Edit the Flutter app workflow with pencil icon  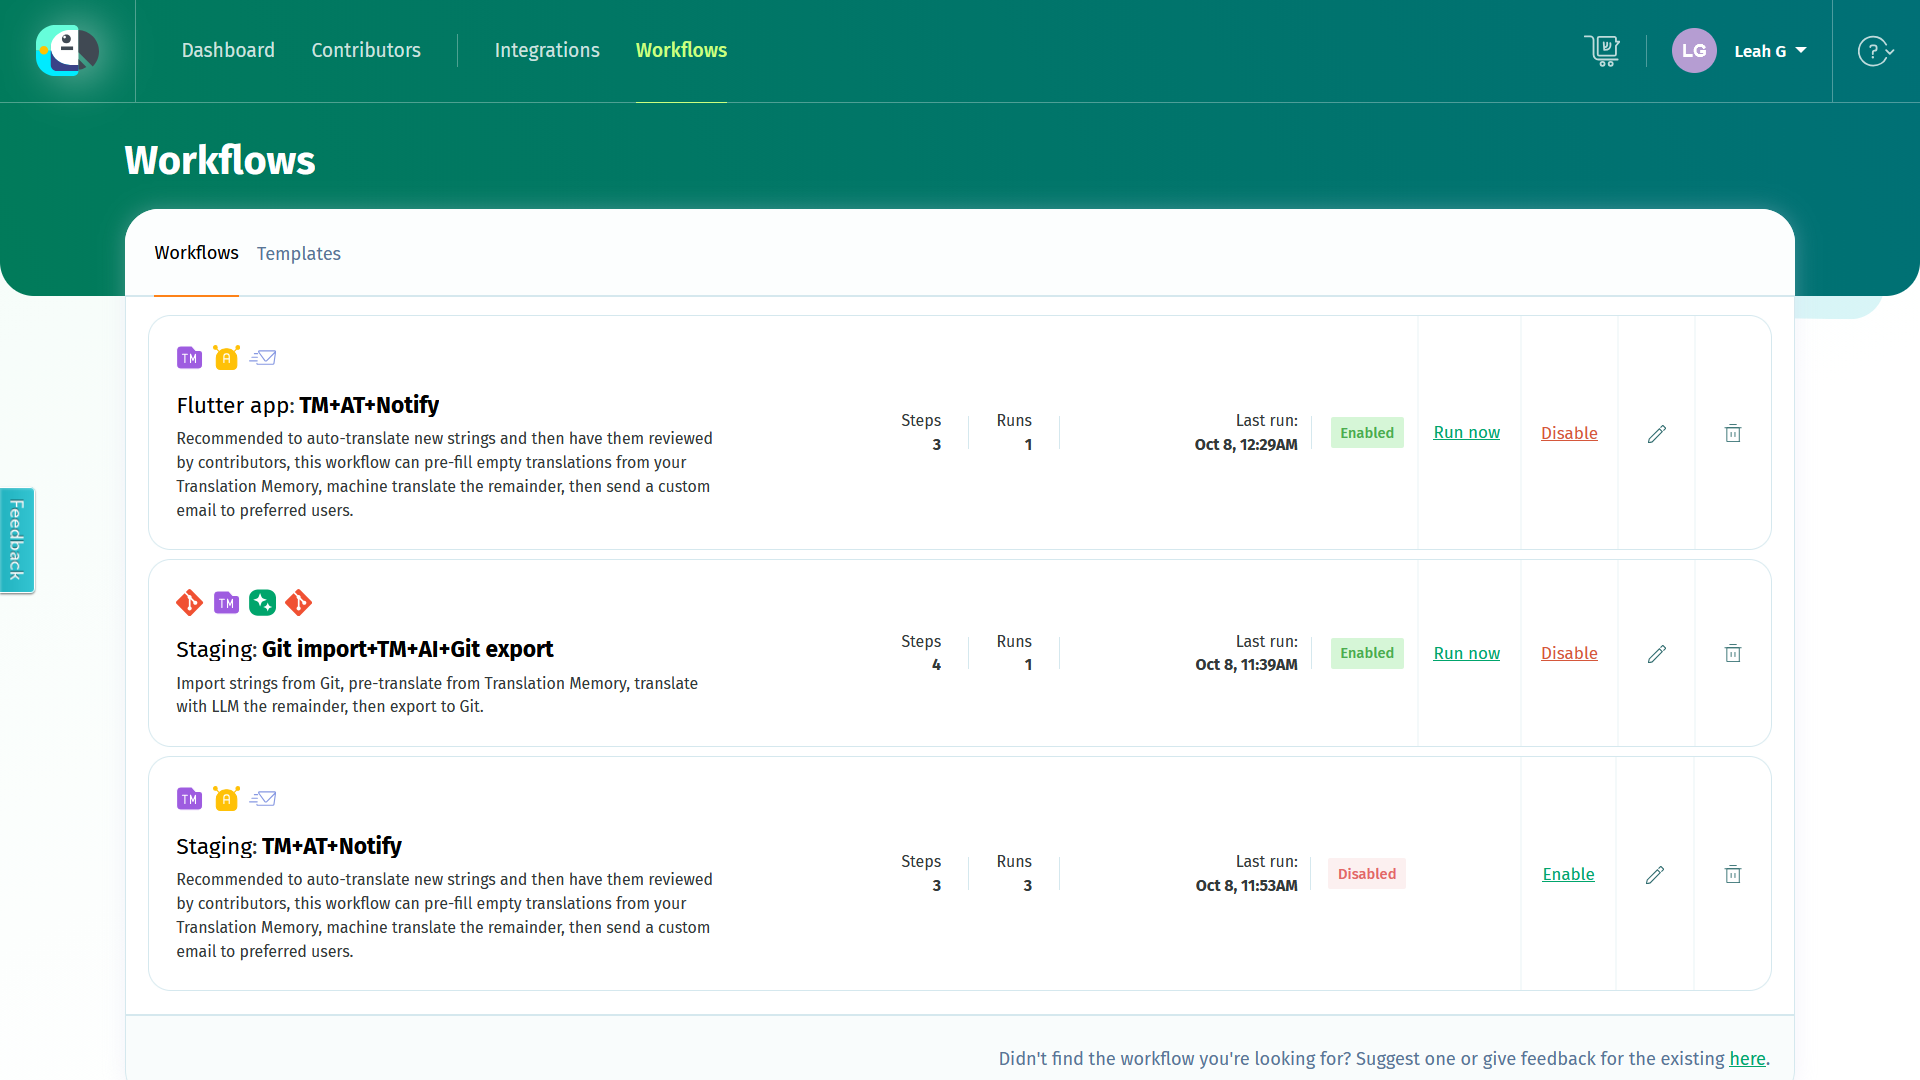pyautogui.click(x=1657, y=433)
